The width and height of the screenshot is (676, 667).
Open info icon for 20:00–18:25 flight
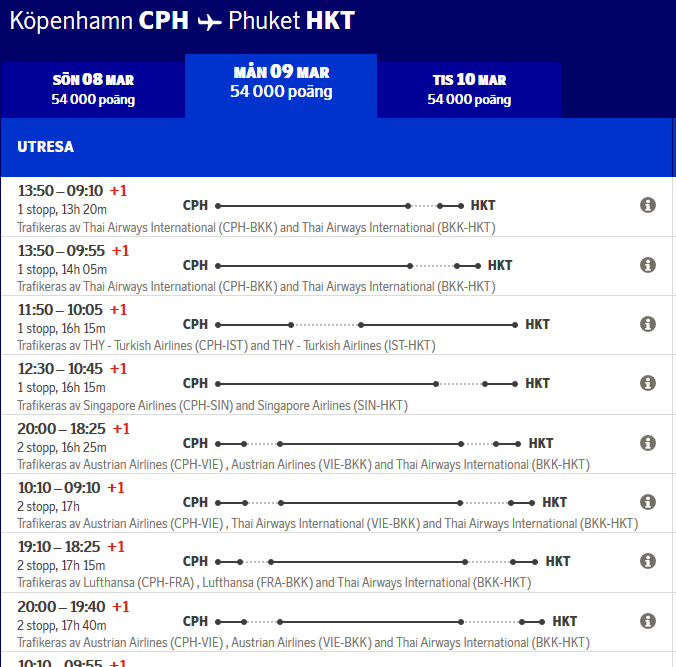tap(647, 443)
